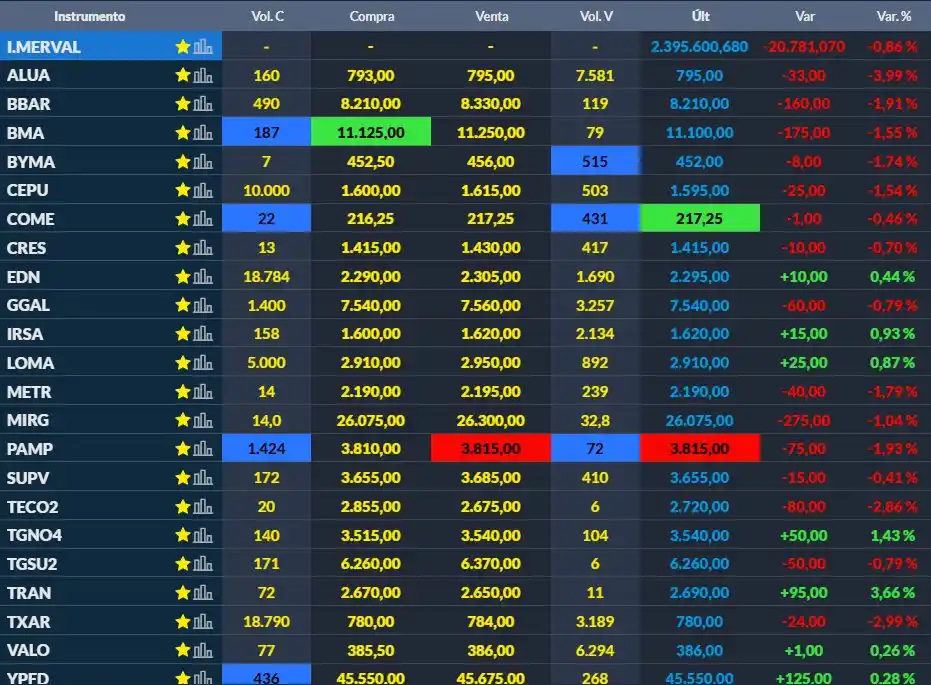Select the I.MERVAL index row name
931x685 pixels.
click(x=43, y=47)
